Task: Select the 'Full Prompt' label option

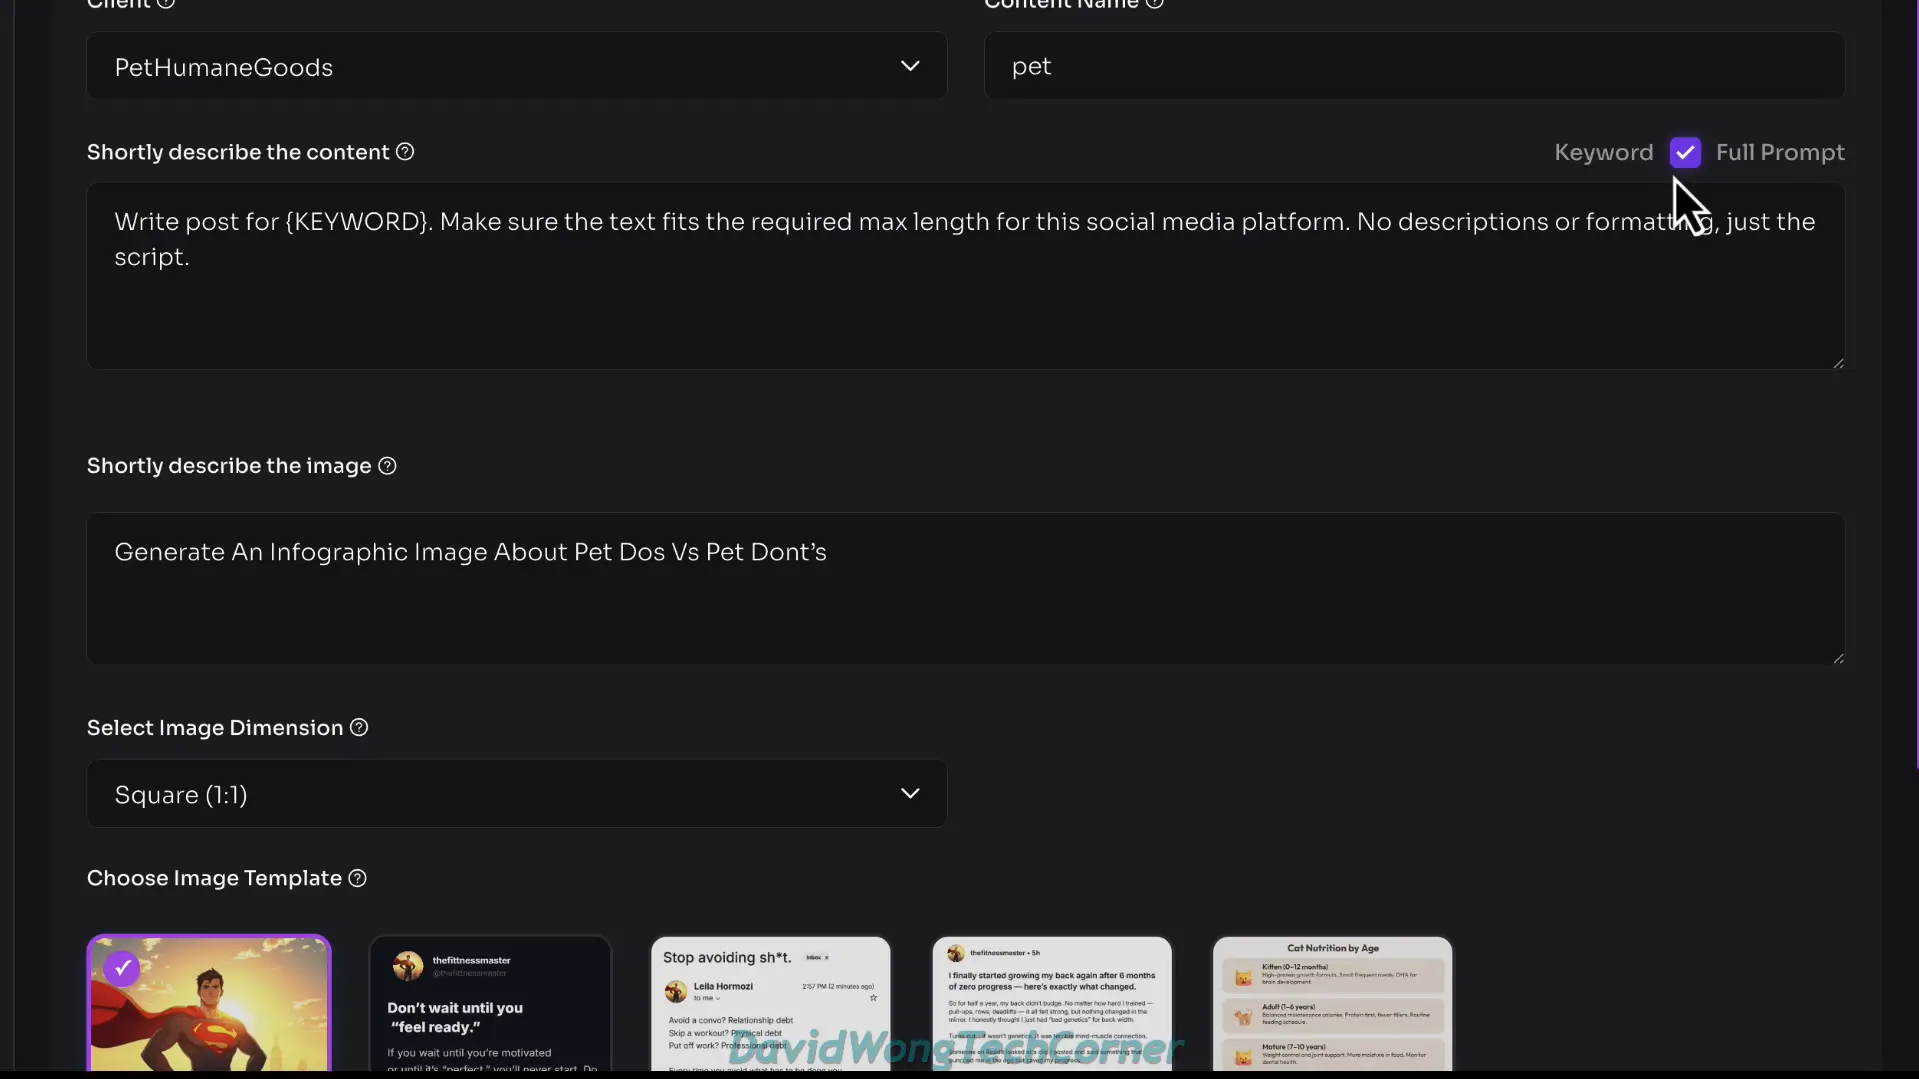Action: click(x=1780, y=152)
